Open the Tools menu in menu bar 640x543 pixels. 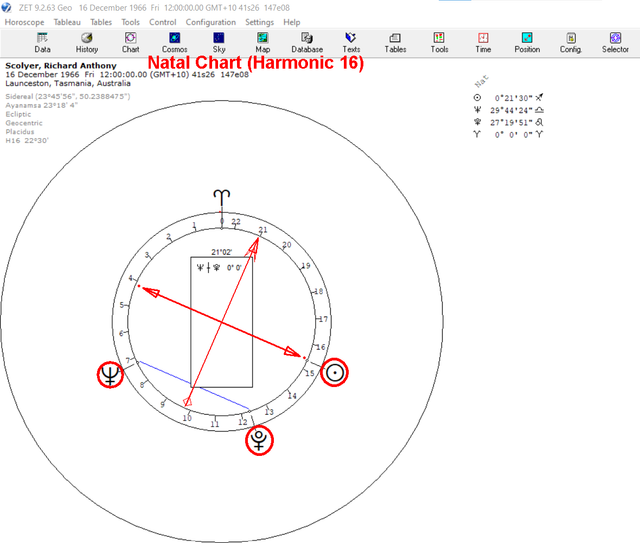(131, 22)
